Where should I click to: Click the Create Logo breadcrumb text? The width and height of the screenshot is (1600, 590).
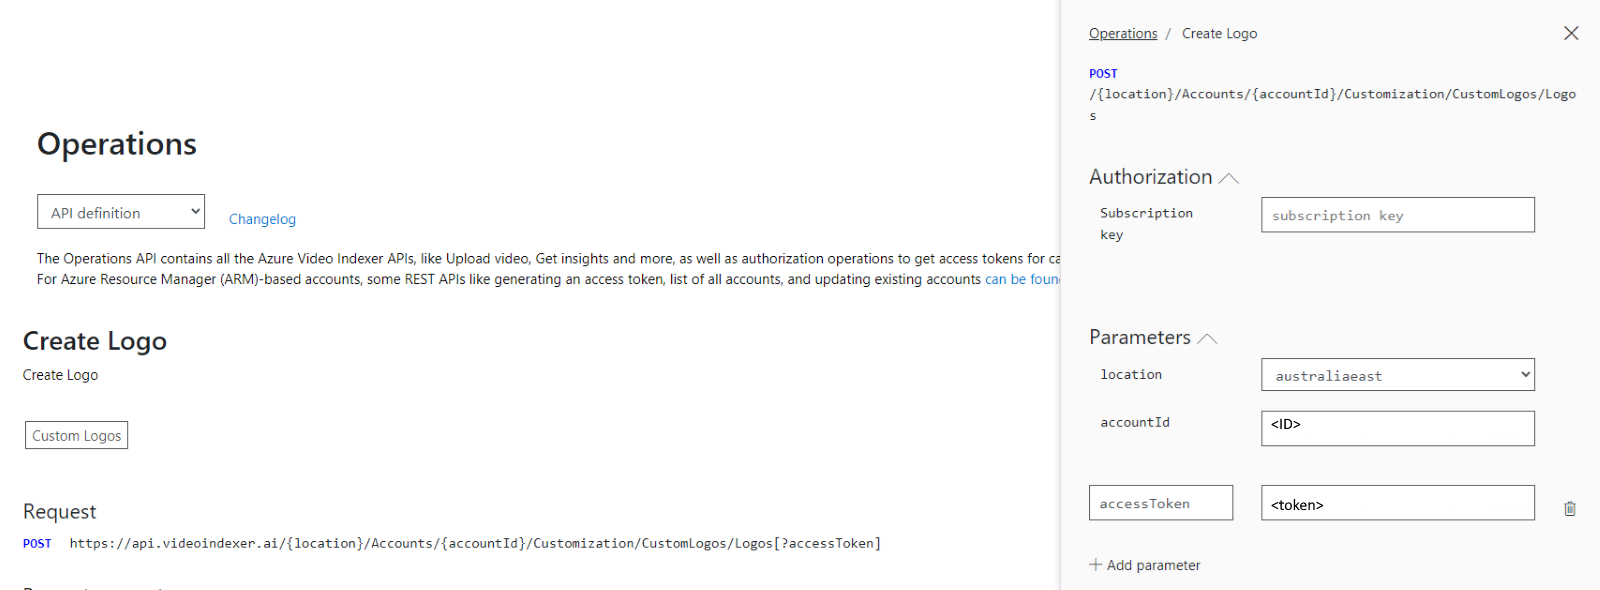click(1219, 34)
